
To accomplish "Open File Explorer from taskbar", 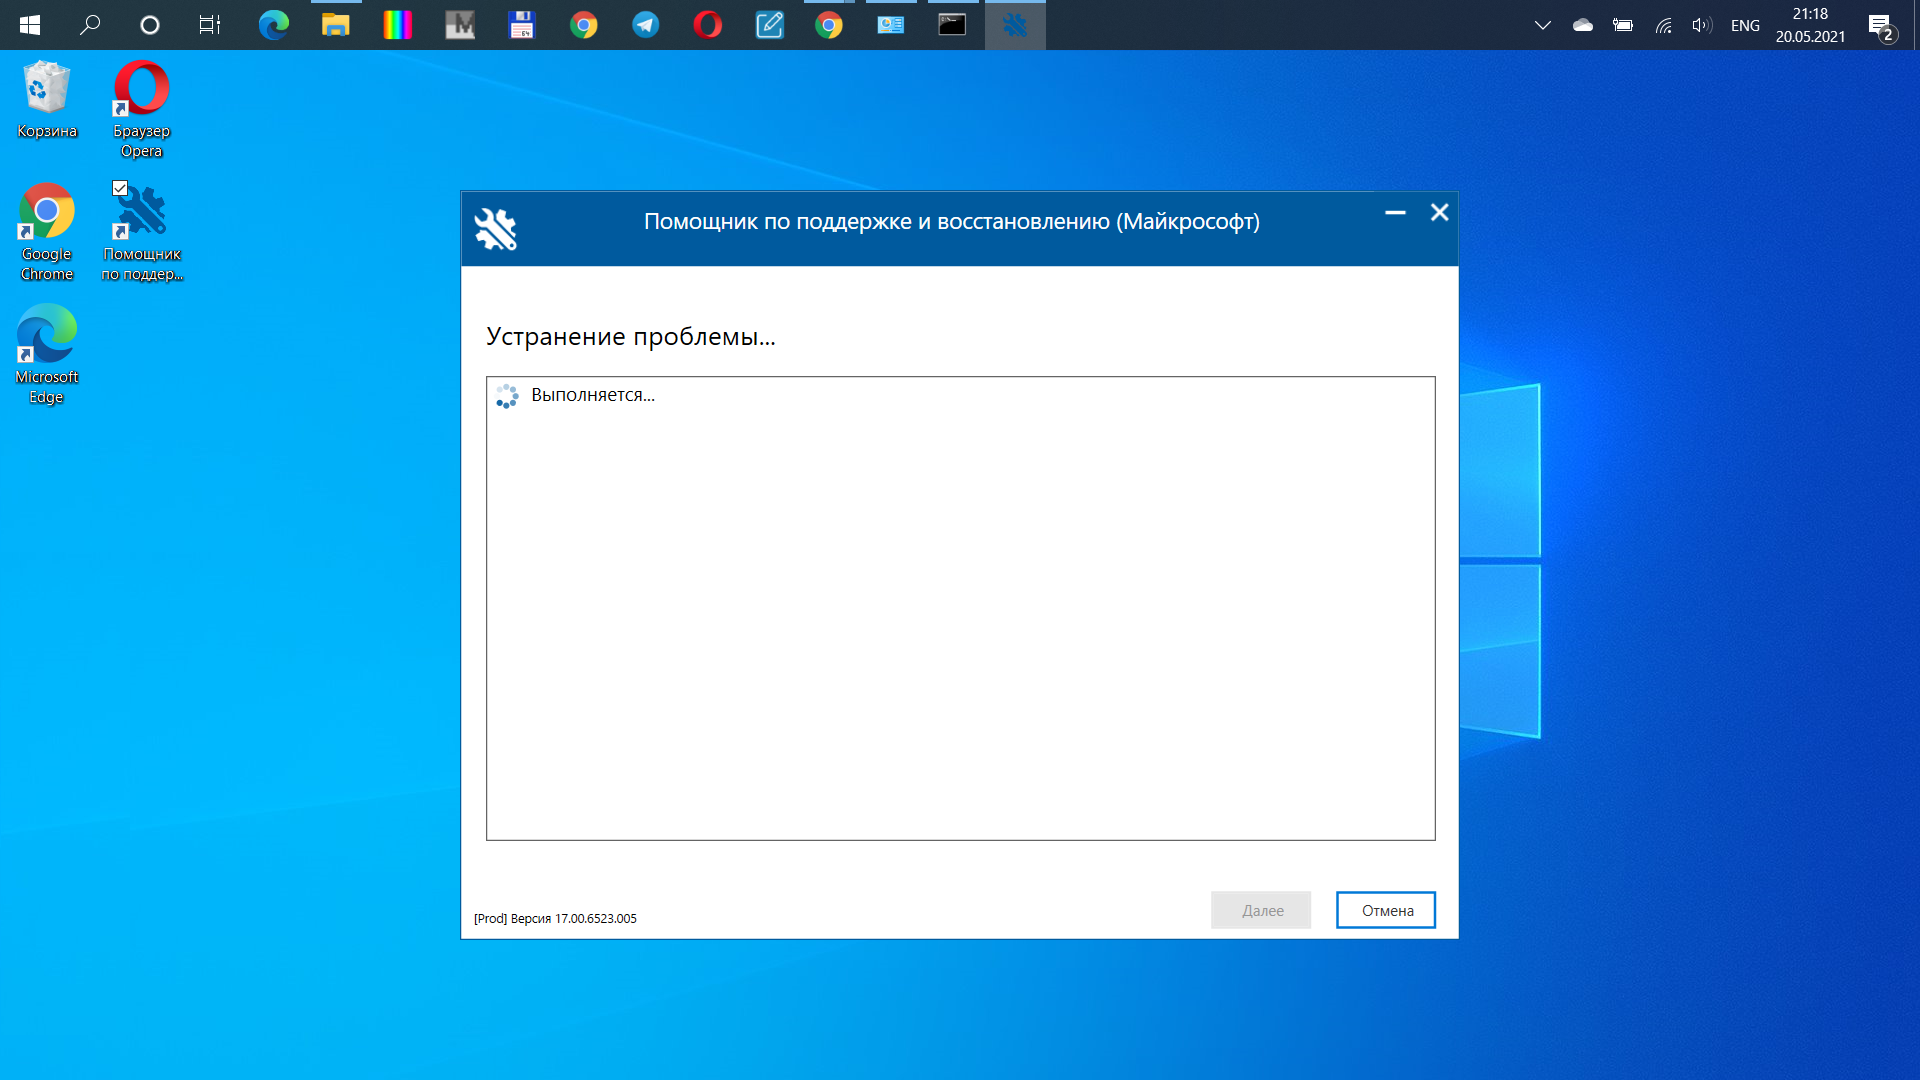I will [x=335, y=25].
